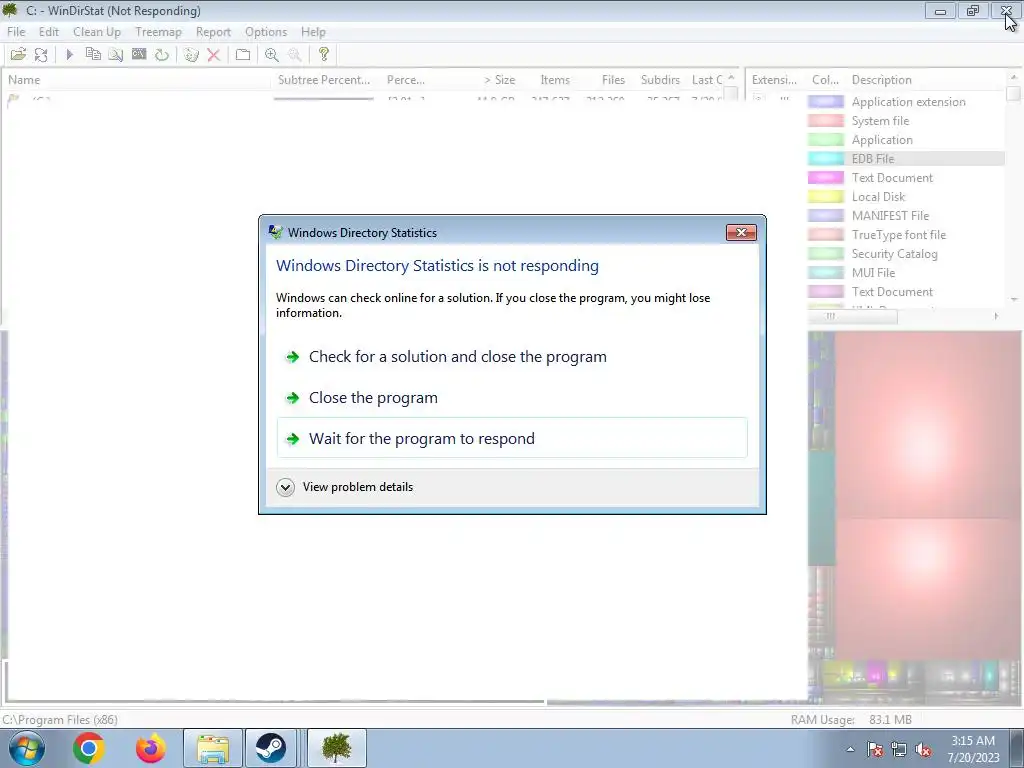The image size is (1024, 768).
Task: Open Firefox from the taskbar
Action: pyautogui.click(x=150, y=748)
